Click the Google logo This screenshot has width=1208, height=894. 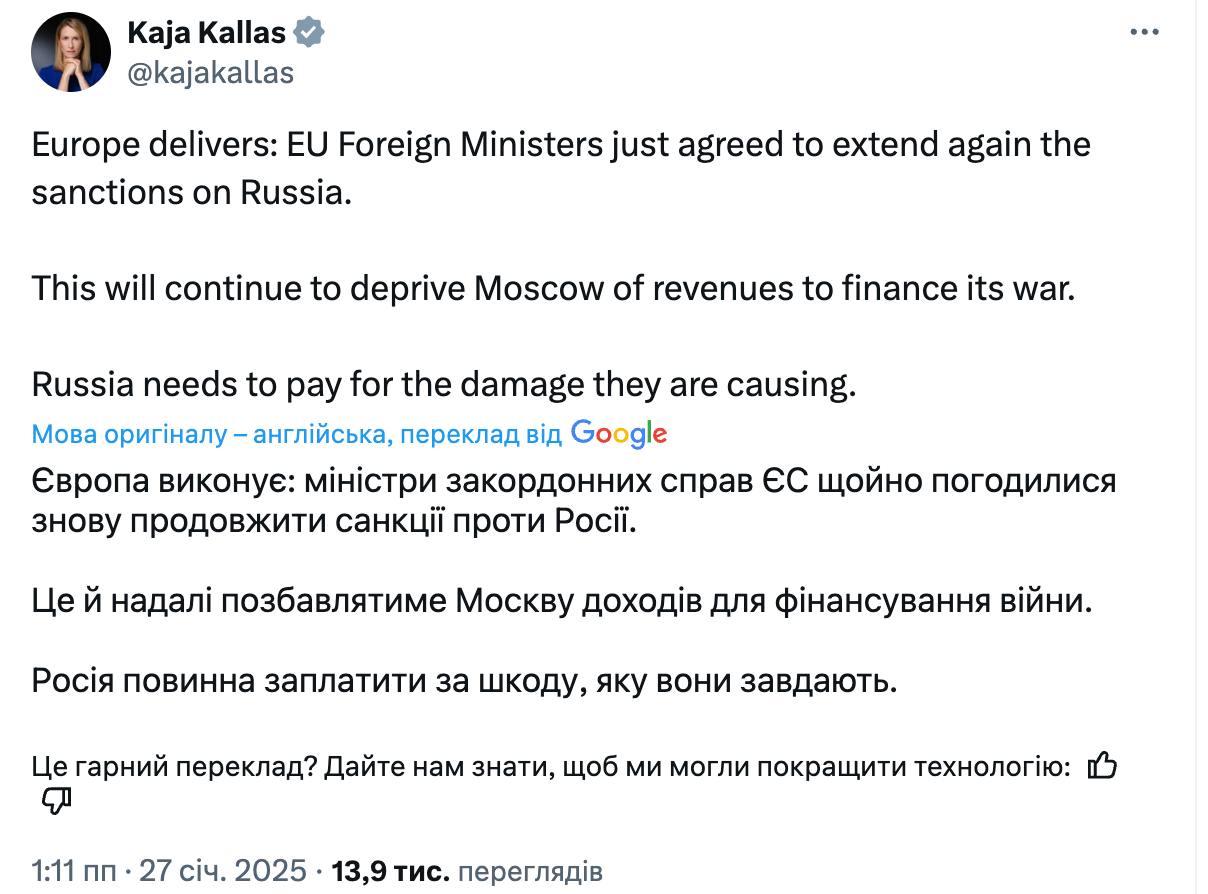tap(618, 434)
